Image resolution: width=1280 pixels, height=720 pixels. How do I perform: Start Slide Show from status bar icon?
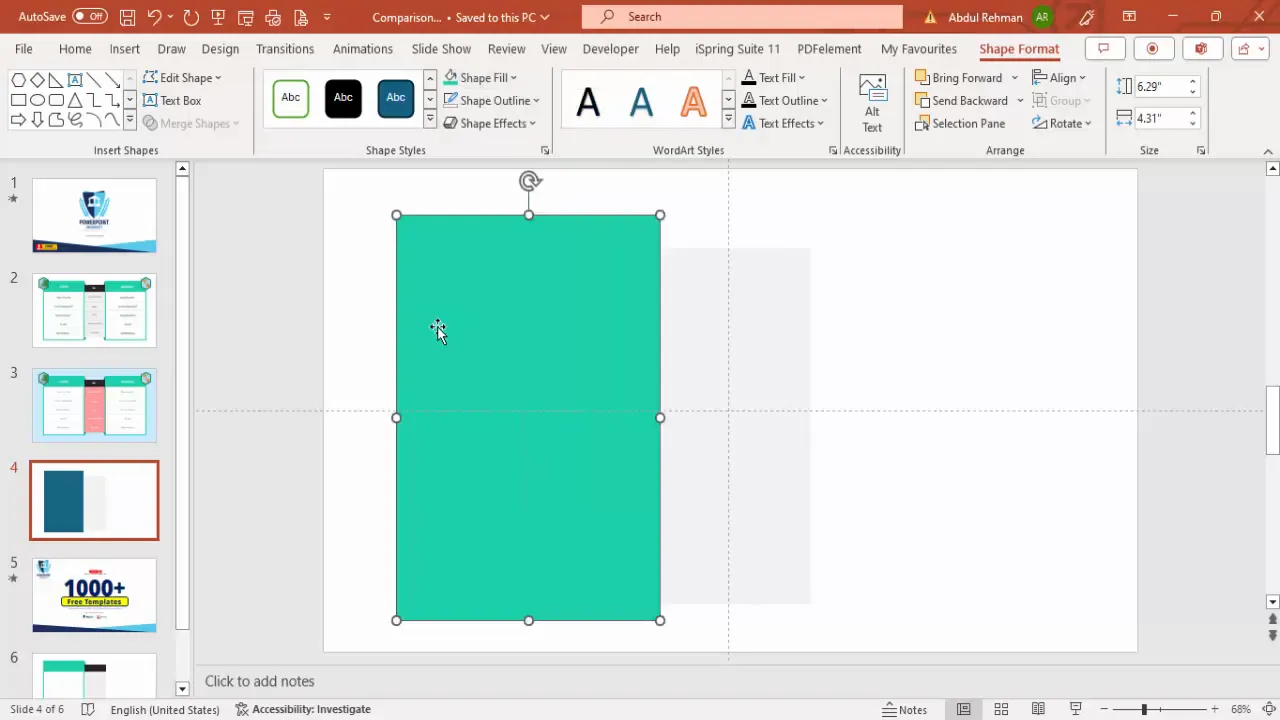click(x=1076, y=709)
